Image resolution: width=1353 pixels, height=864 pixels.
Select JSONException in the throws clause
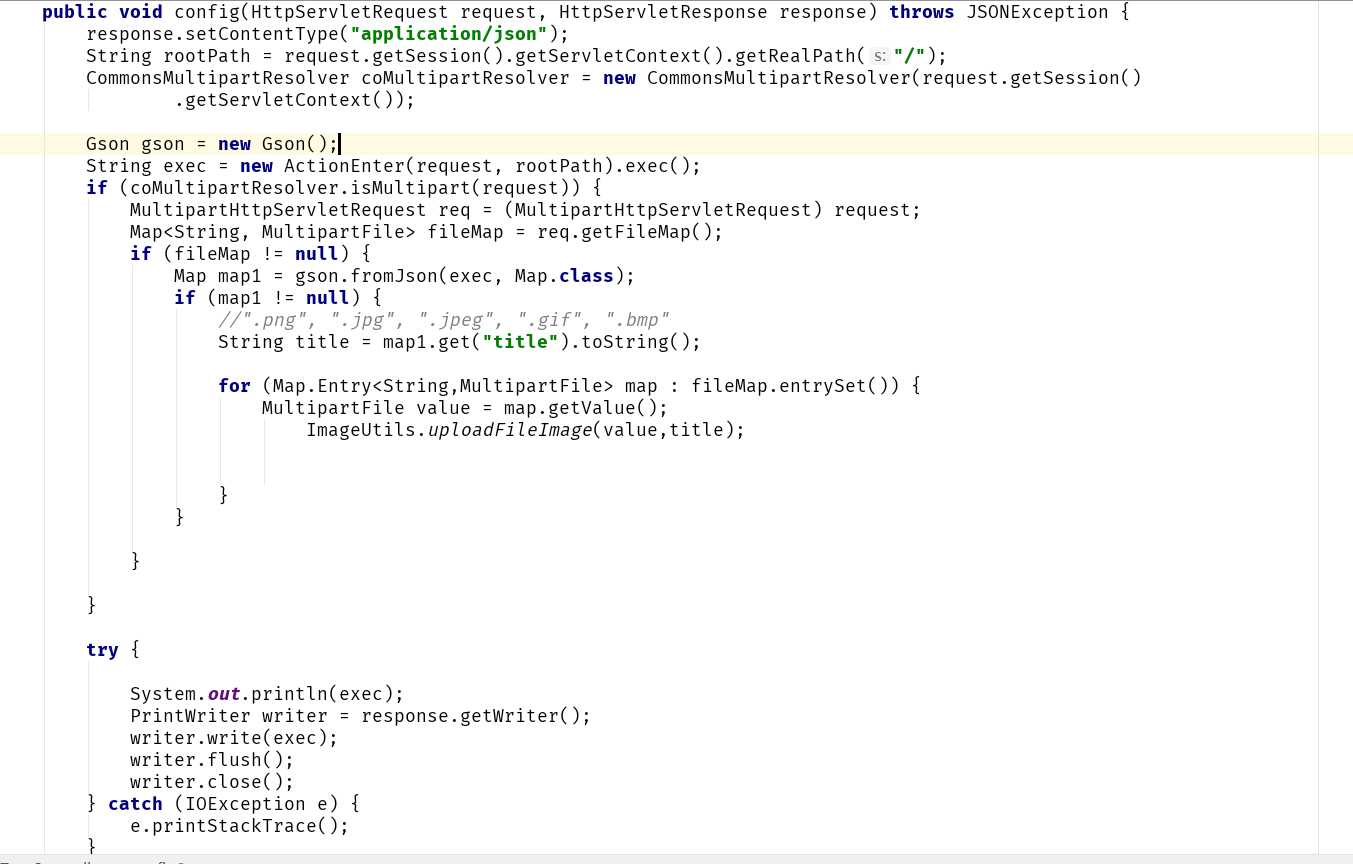(x=1037, y=12)
